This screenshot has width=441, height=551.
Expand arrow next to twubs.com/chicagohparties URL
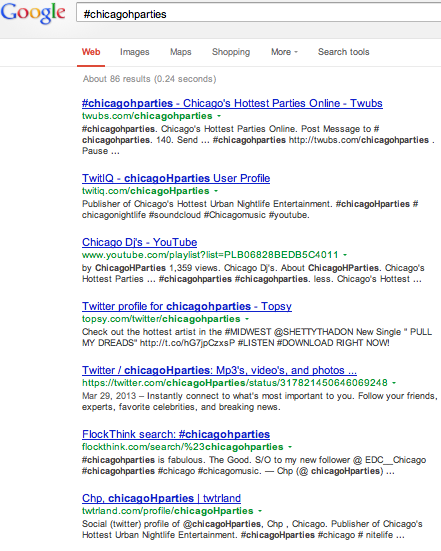click(x=219, y=116)
